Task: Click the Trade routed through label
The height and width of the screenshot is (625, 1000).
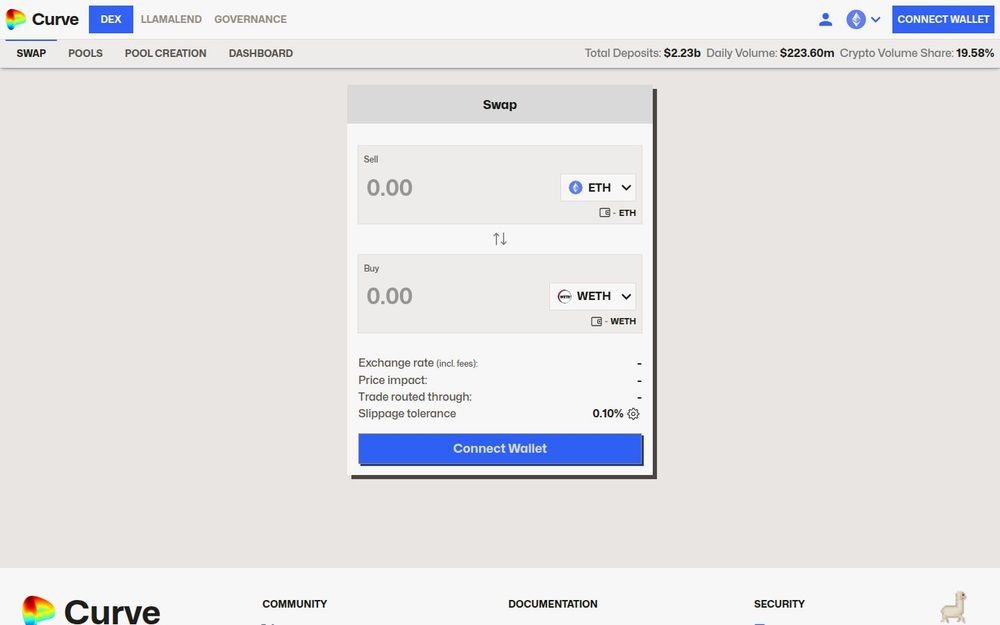Action: 415,397
